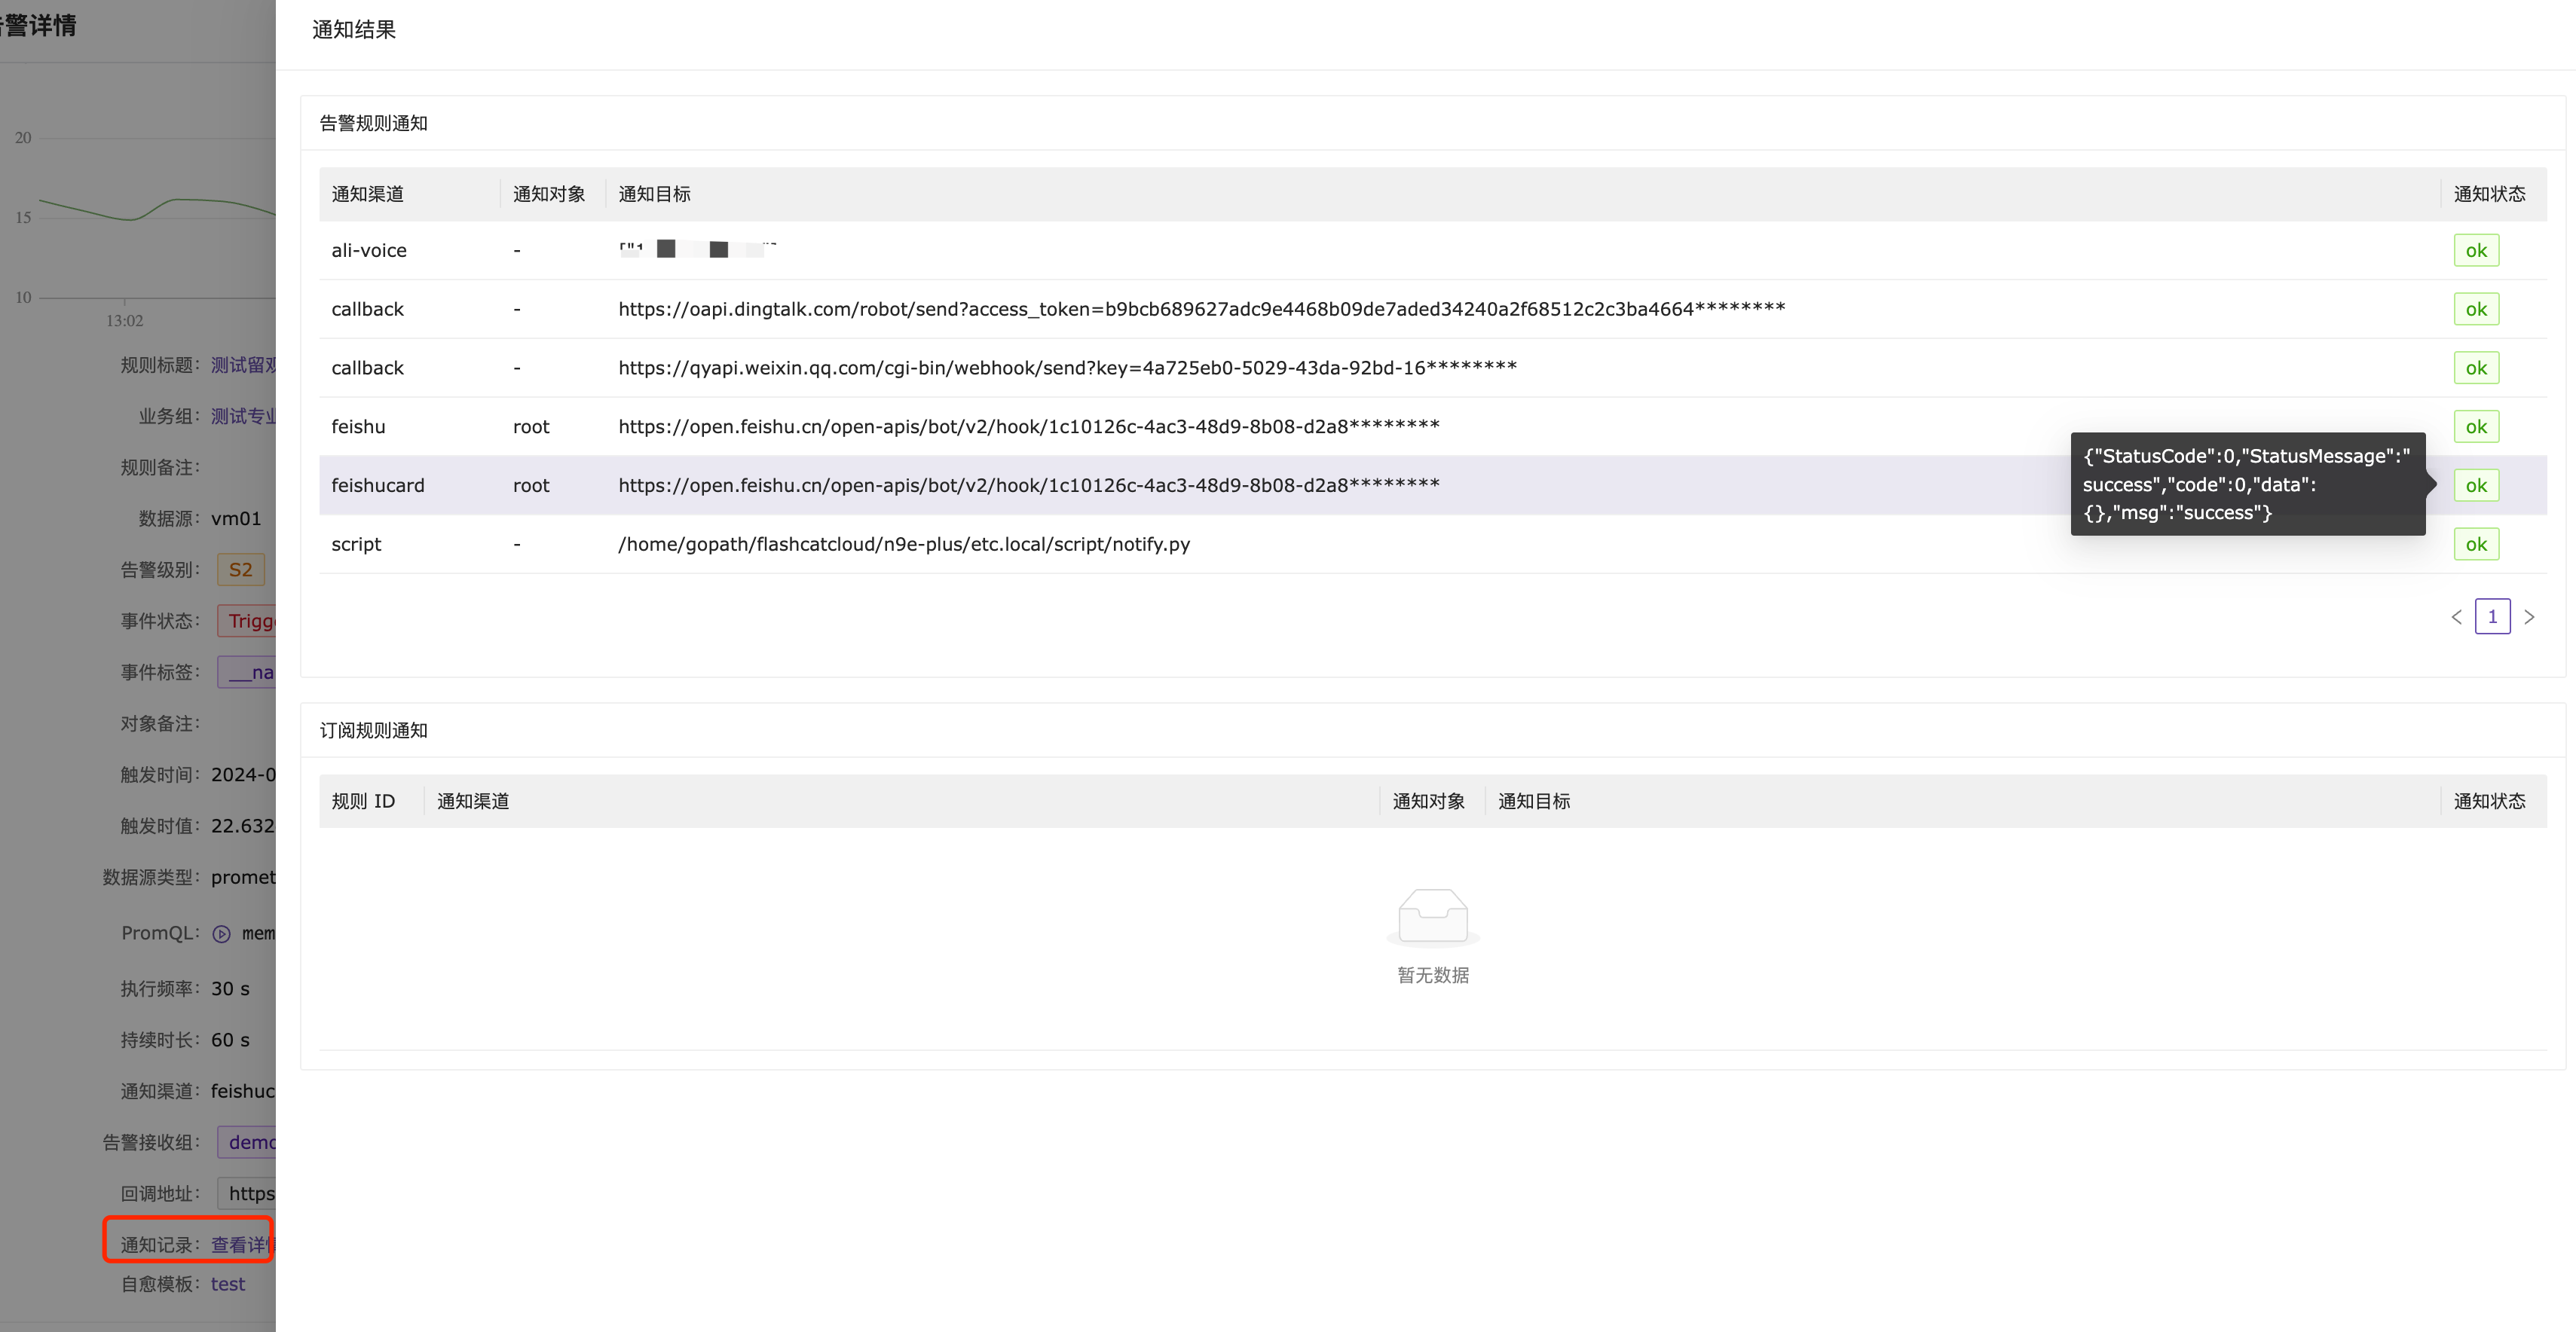Click the 22.632 trigger value text

click(243, 826)
